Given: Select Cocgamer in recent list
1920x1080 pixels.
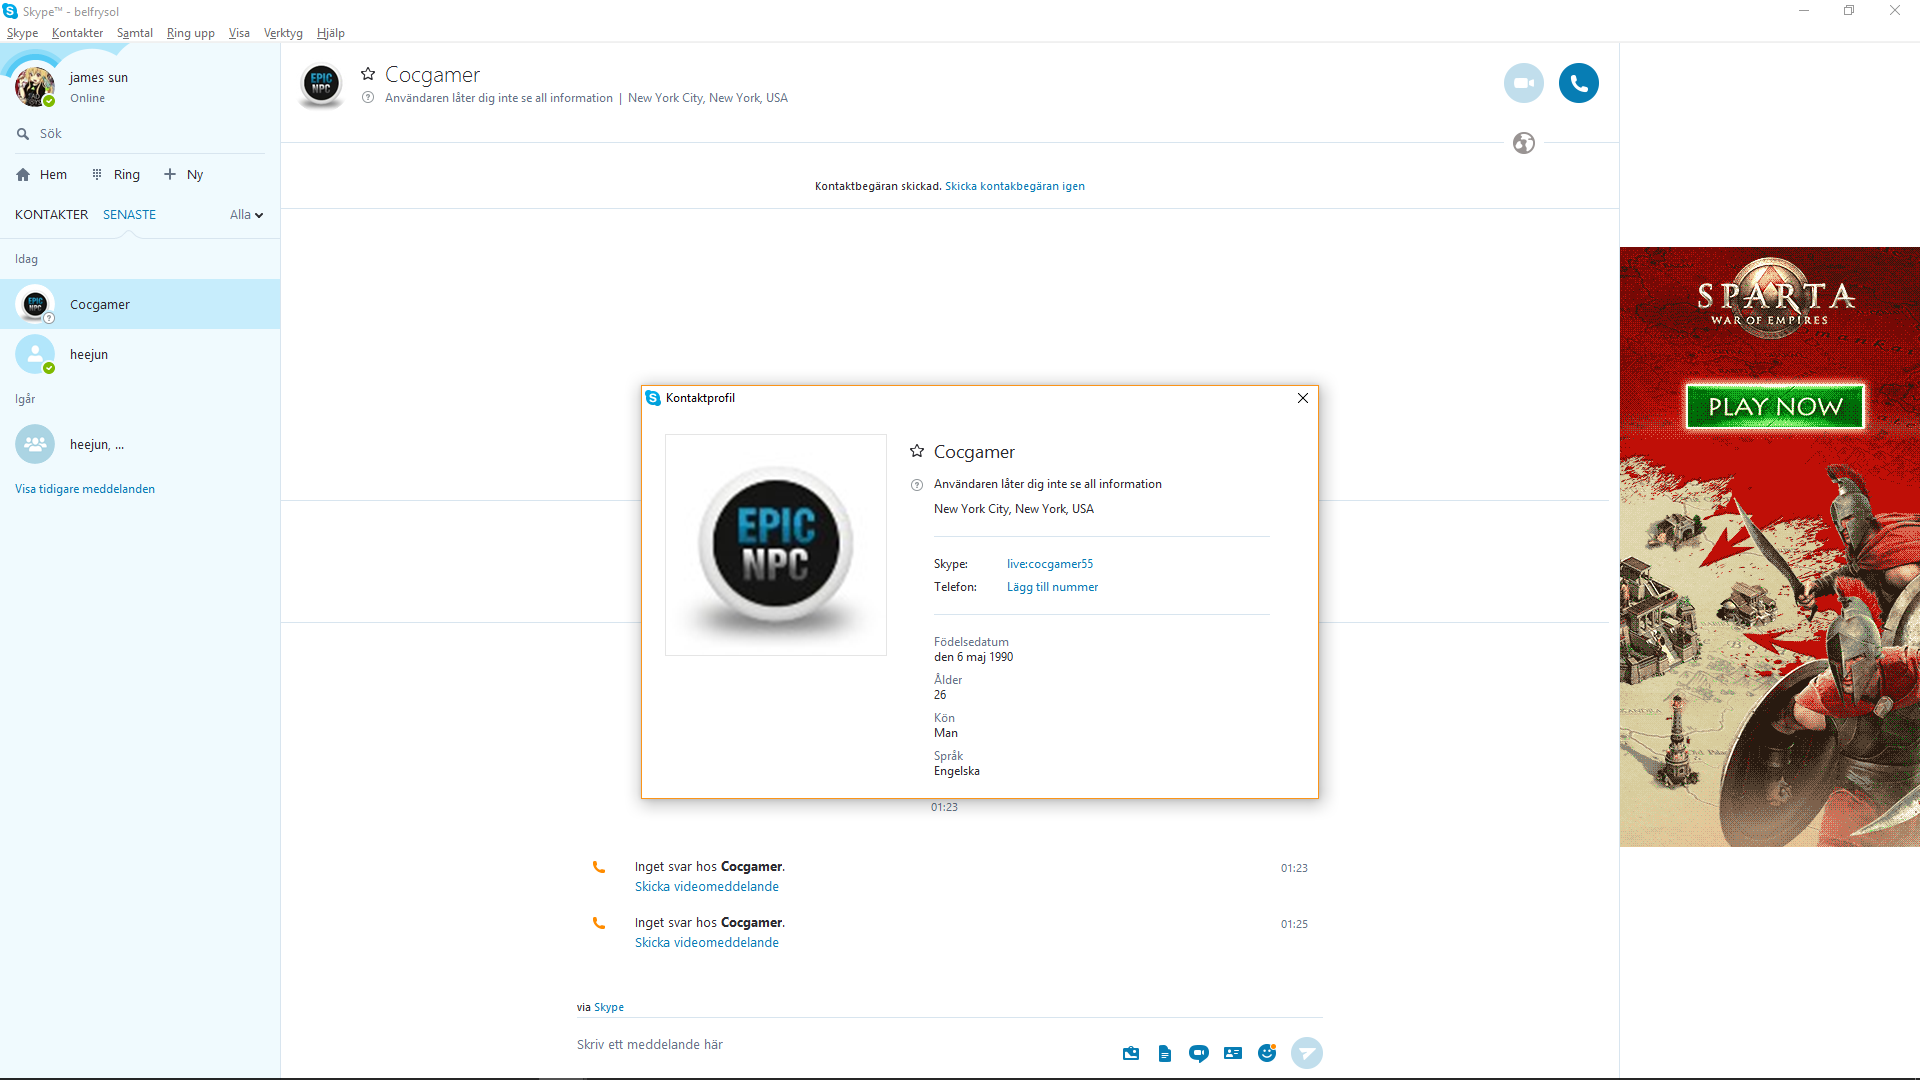Looking at the screenshot, I should 140,304.
